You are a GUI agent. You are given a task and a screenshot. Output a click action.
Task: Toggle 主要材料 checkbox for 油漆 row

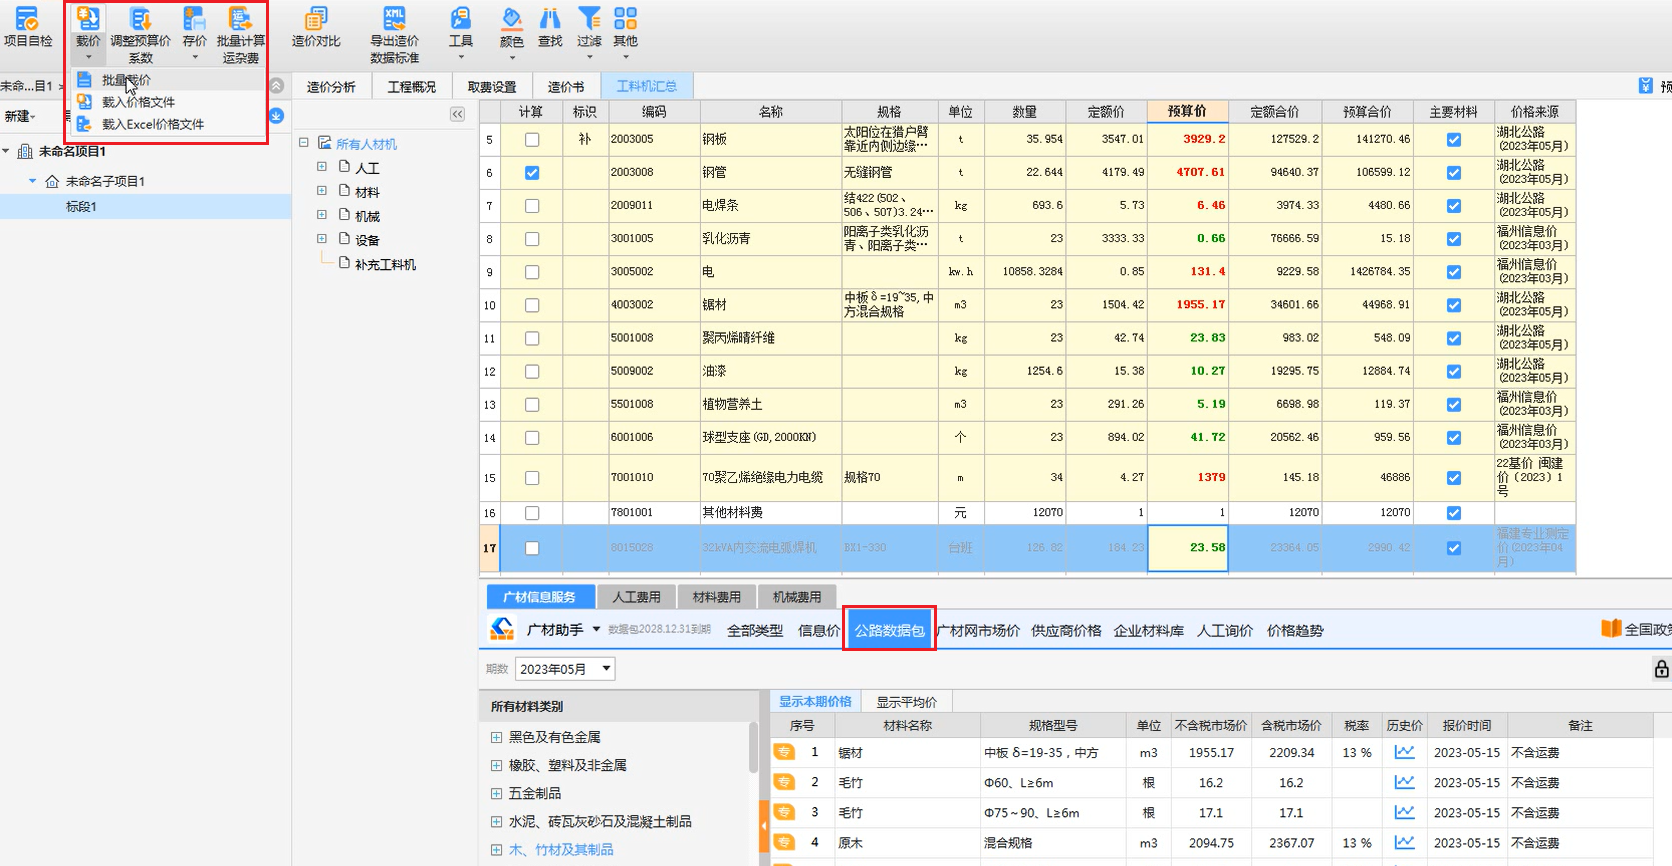1454,371
